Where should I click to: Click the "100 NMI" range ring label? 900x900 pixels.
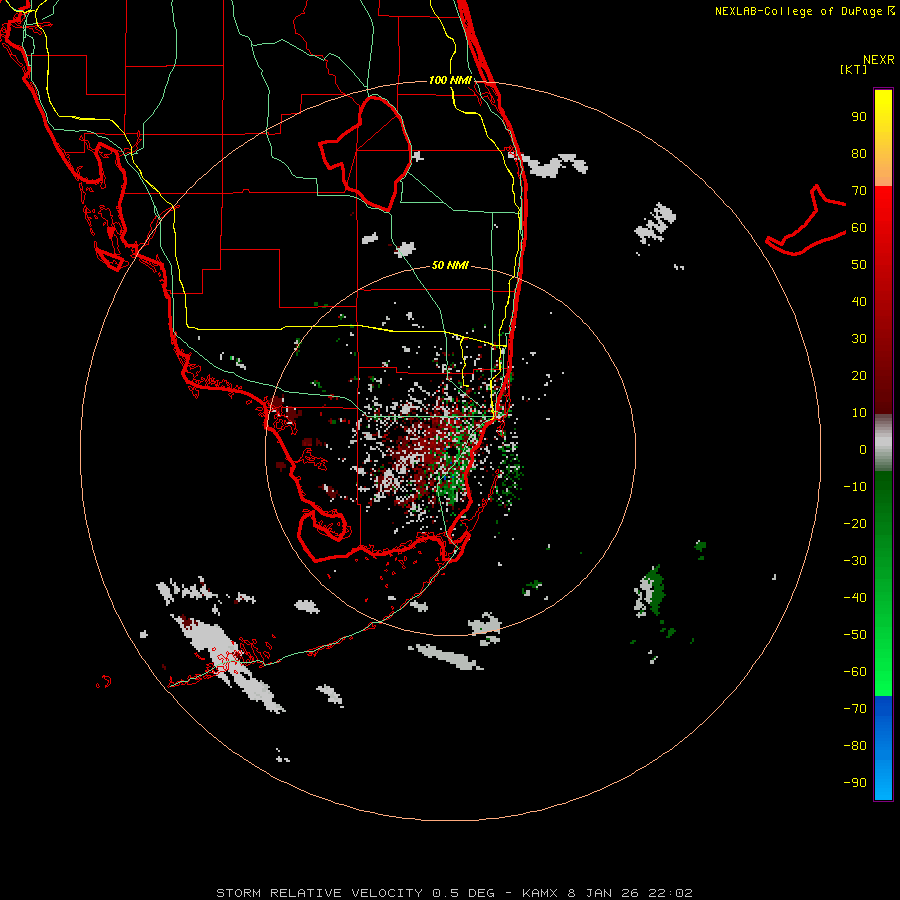point(450,80)
